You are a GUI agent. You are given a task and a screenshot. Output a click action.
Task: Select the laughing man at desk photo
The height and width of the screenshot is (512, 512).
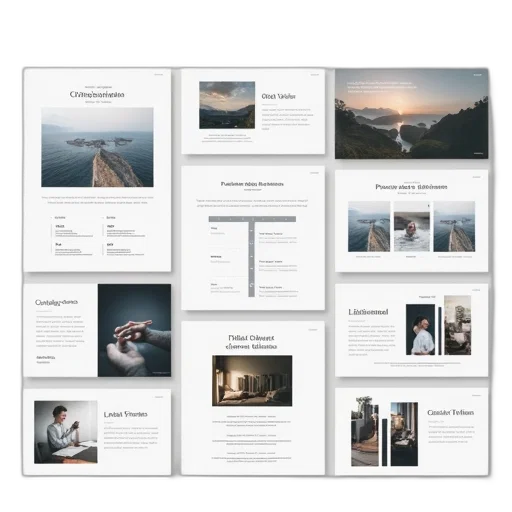(x=66, y=432)
